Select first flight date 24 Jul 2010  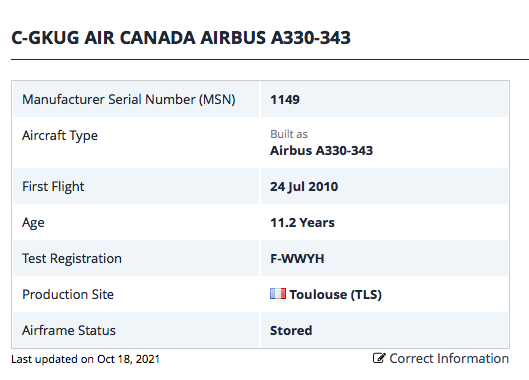[x=304, y=187]
